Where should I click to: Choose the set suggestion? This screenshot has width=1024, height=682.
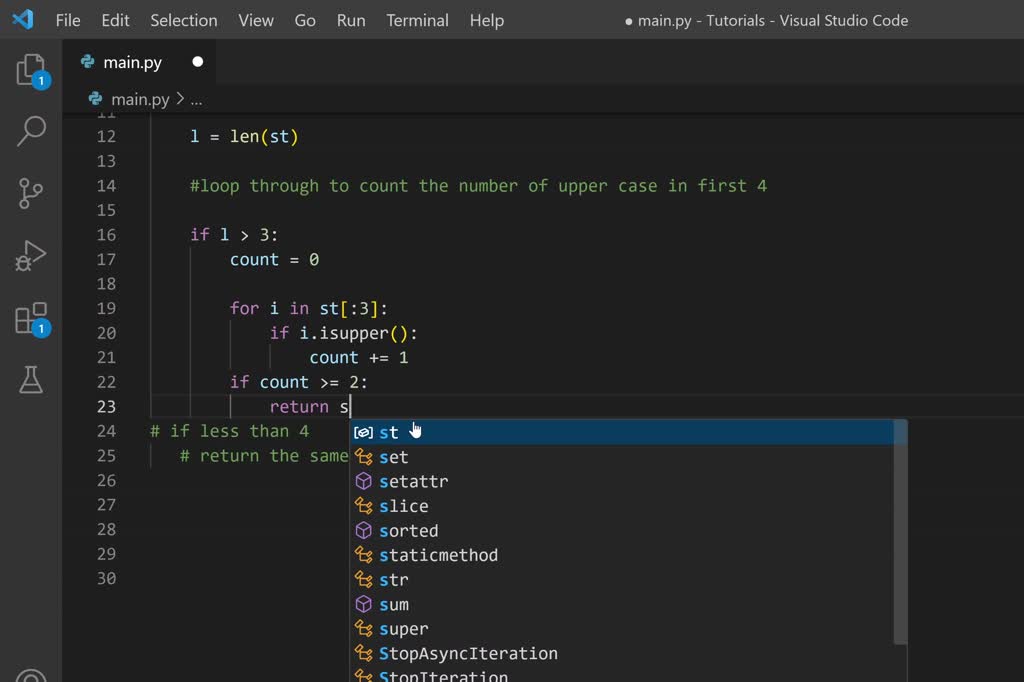(623, 457)
